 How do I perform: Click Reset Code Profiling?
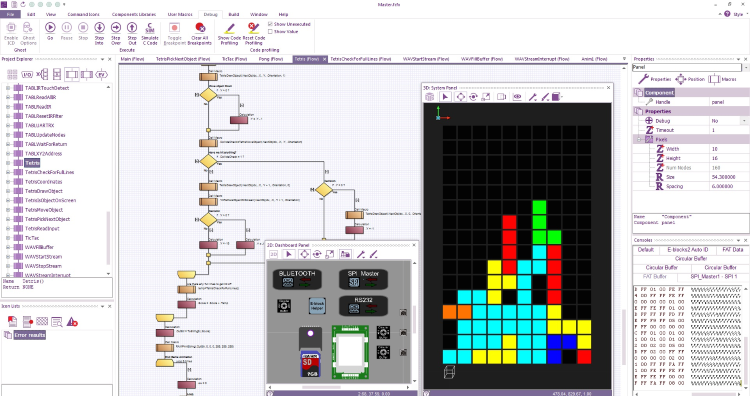click(x=254, y=33)
